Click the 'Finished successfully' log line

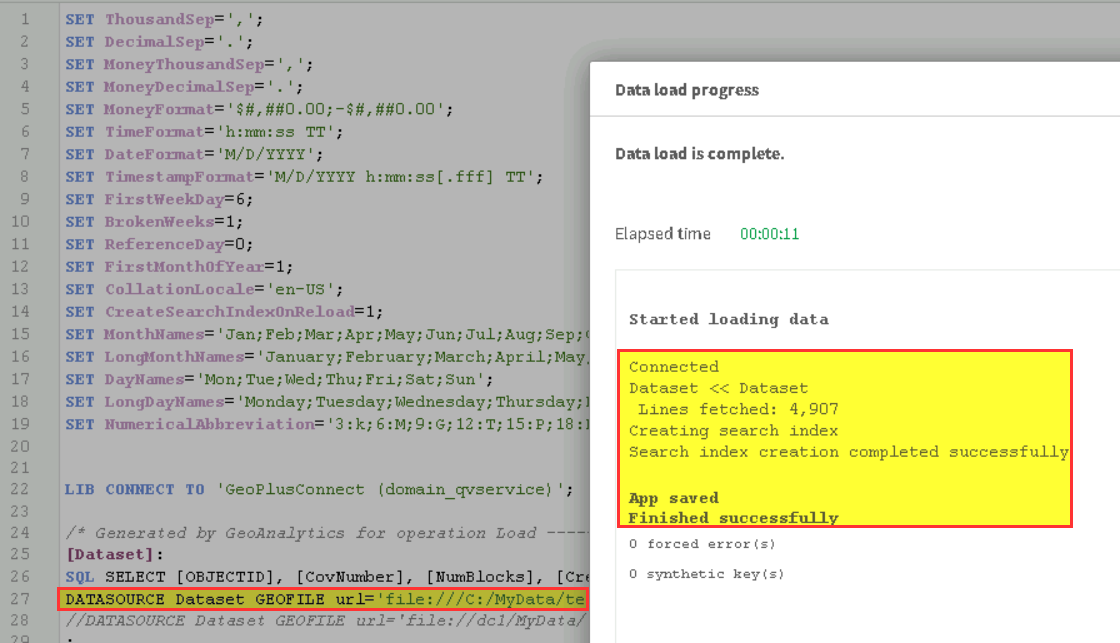(733, 518)
